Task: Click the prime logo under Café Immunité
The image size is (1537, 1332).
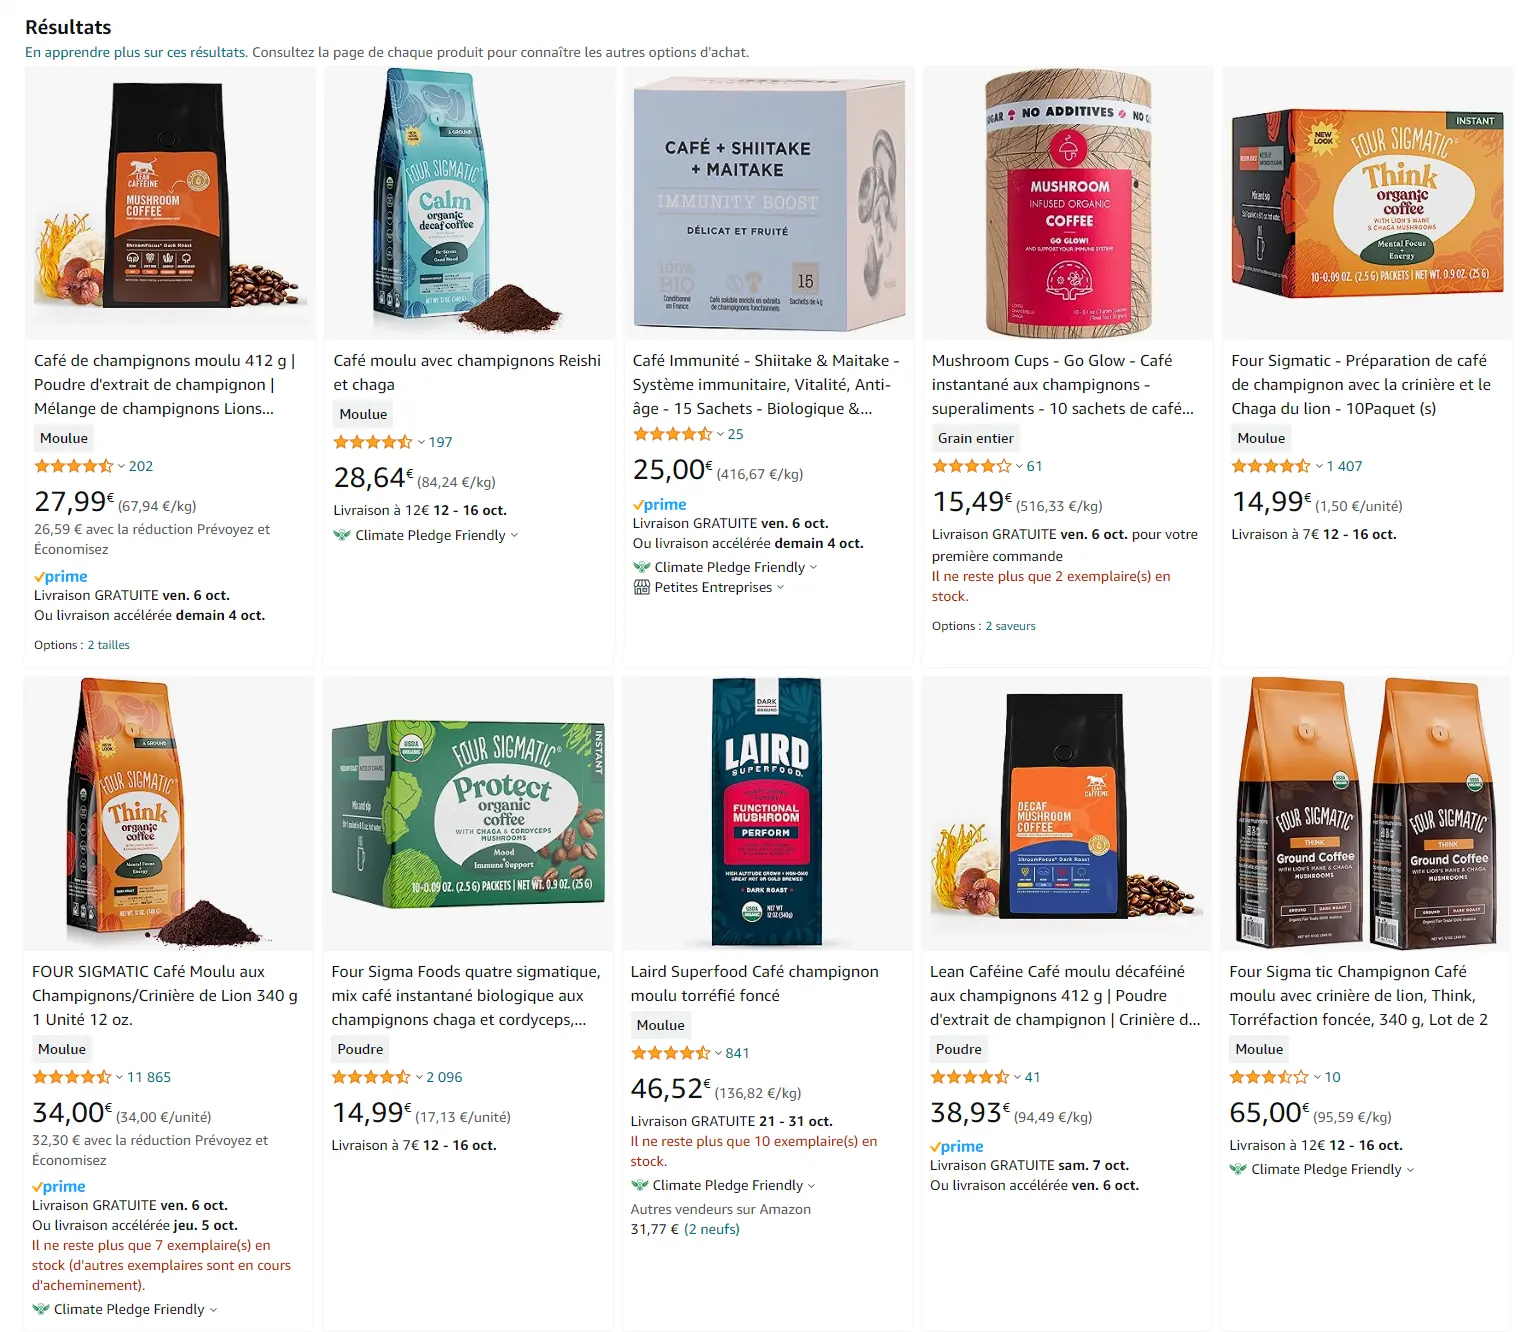Action: pos(660,505)
